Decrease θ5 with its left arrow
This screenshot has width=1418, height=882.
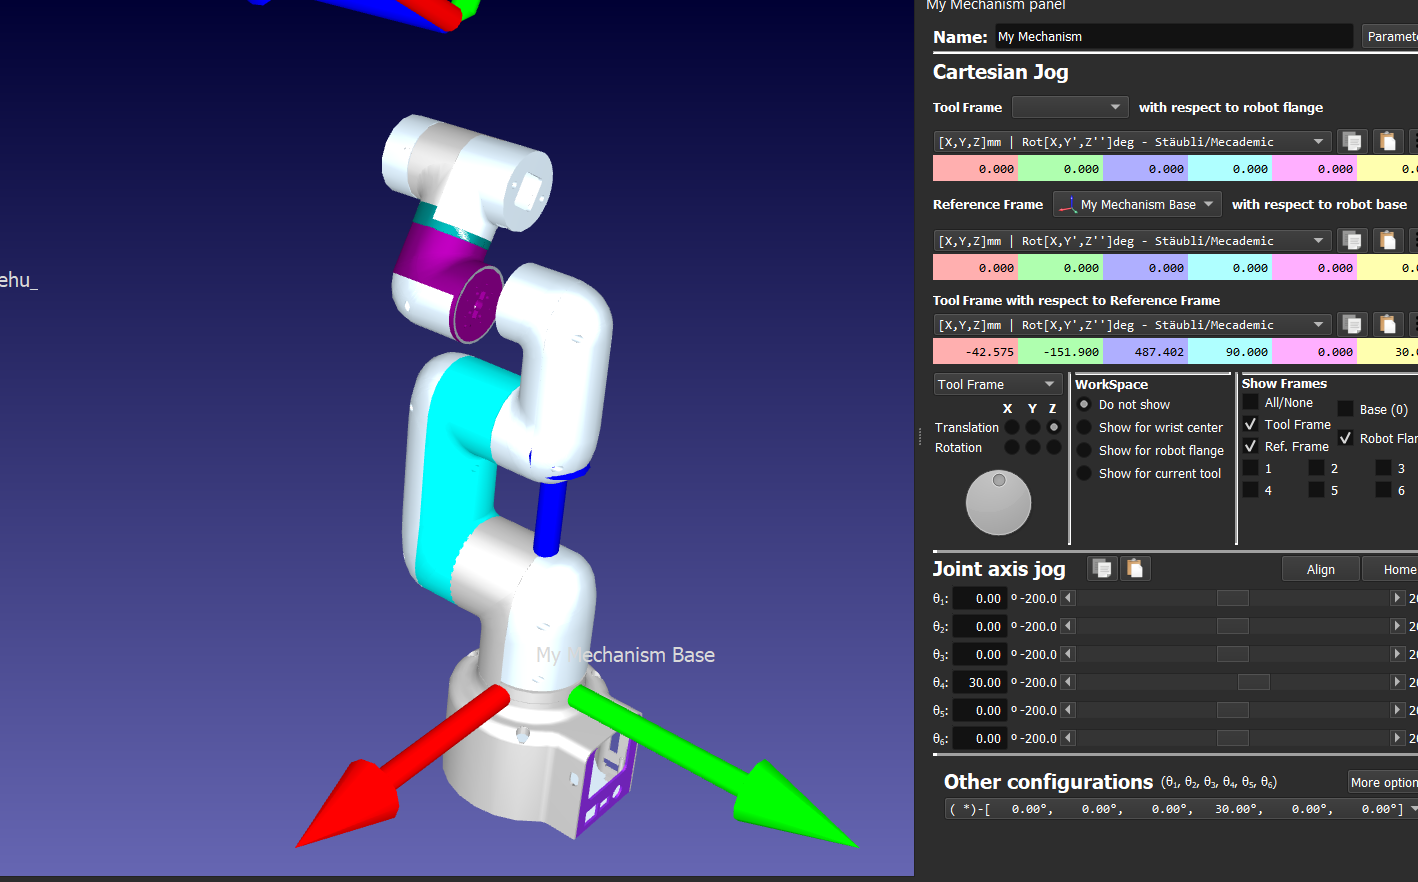pyautogui.click(x=1068, y=710)
